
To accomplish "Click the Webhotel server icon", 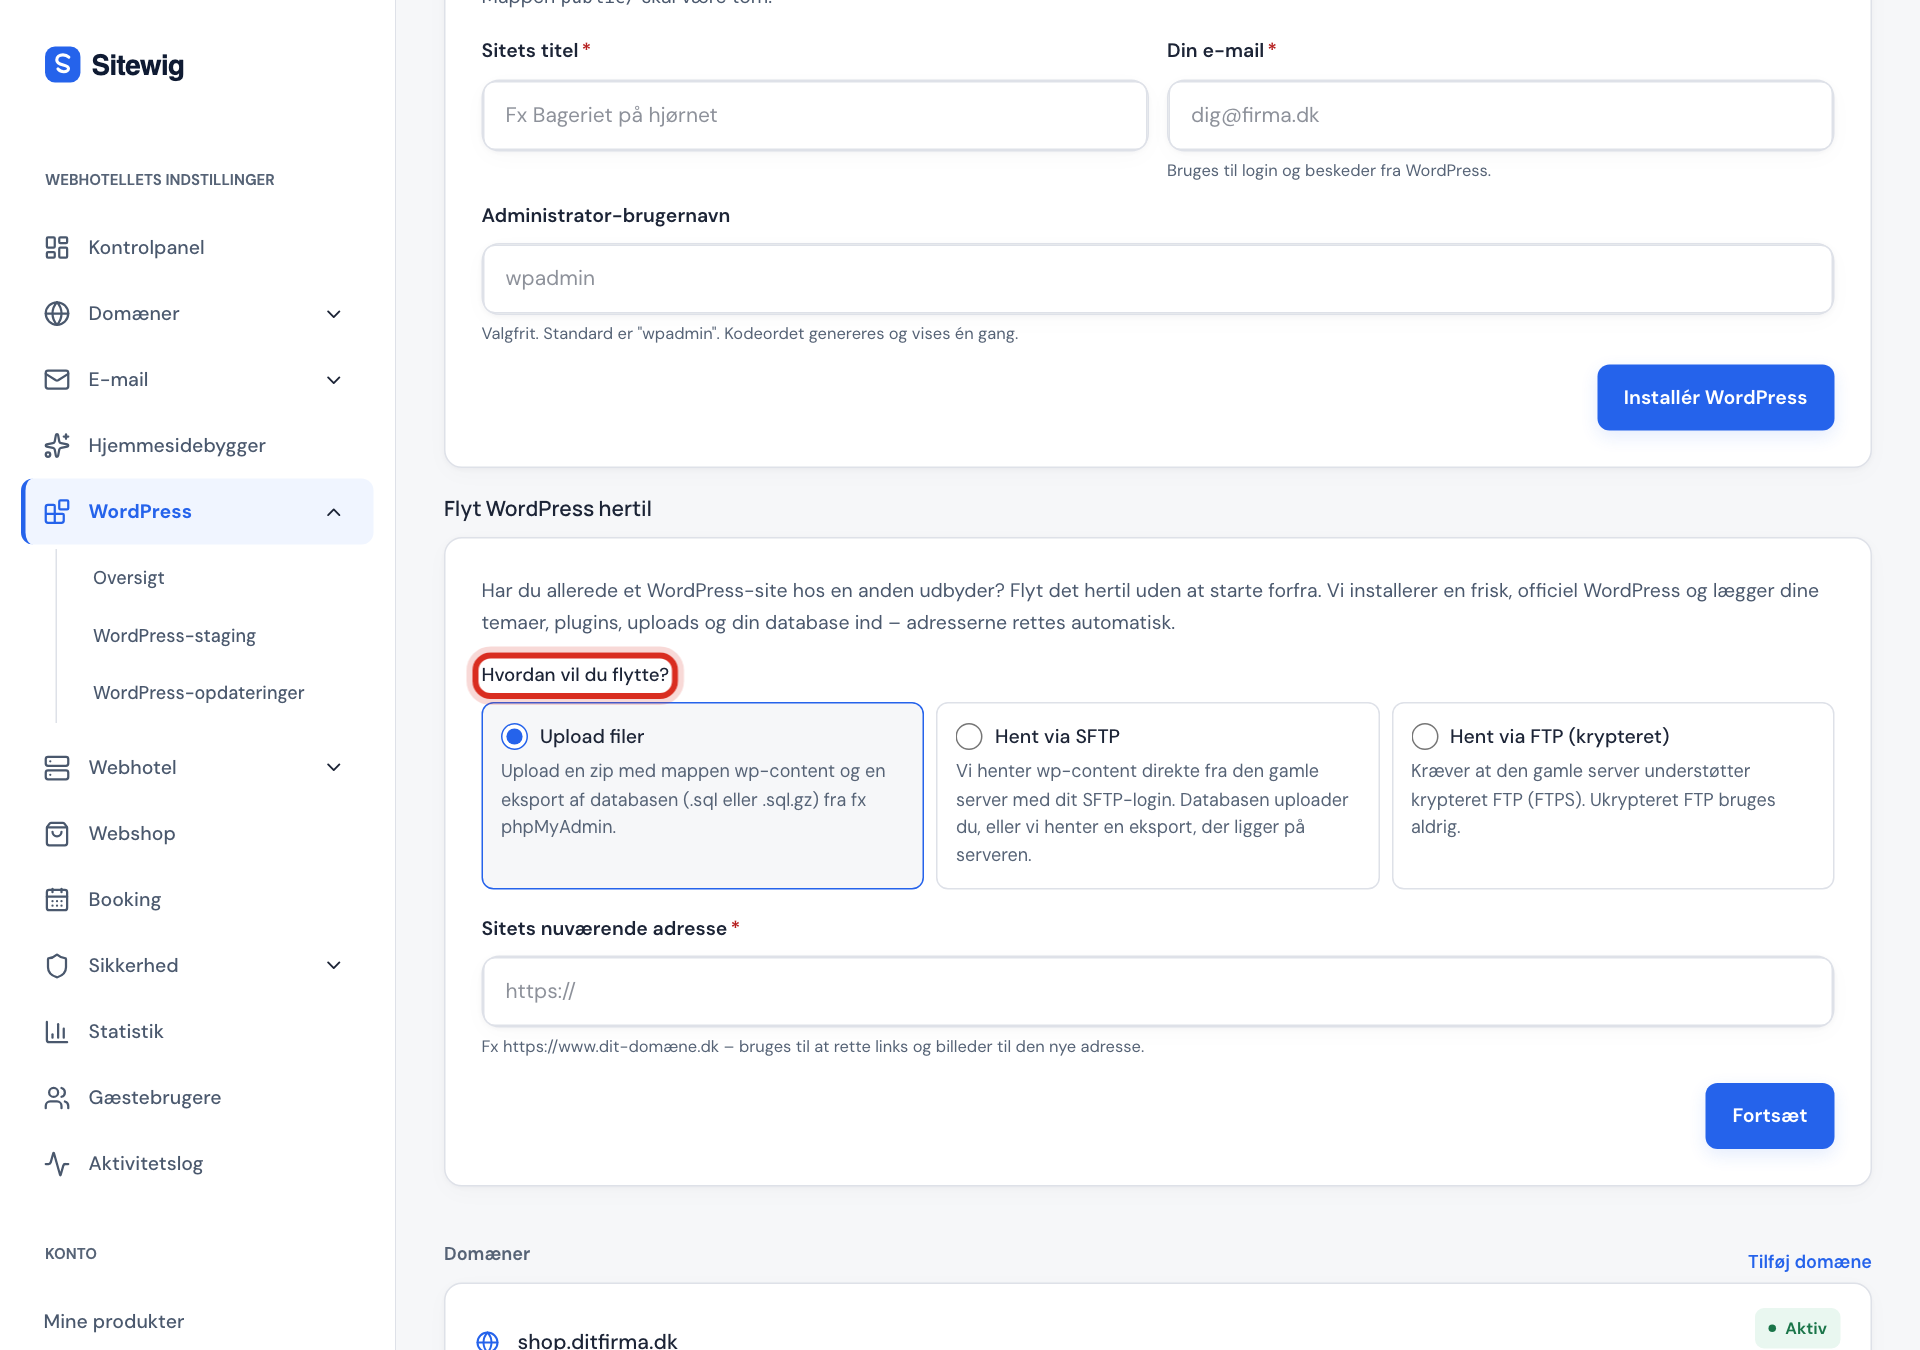I will coord(57,767).
